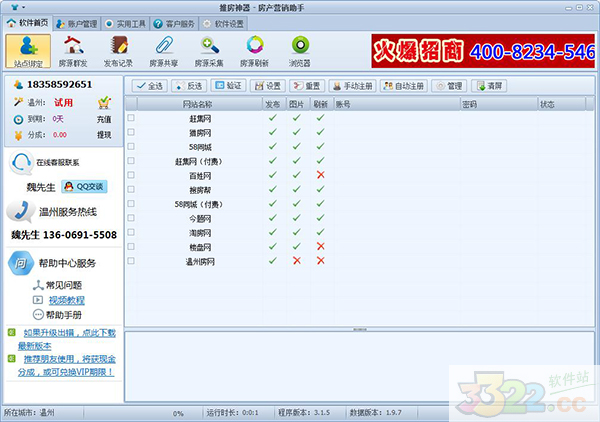Open 房源采集 listing collection magnifier
This screenshot has height=422, width=600.
click(x=209, y=51)
